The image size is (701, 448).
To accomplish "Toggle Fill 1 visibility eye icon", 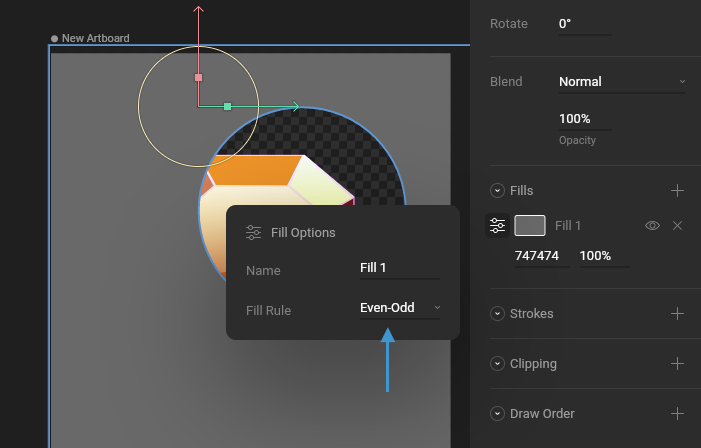I will click(x=652, y=225).
